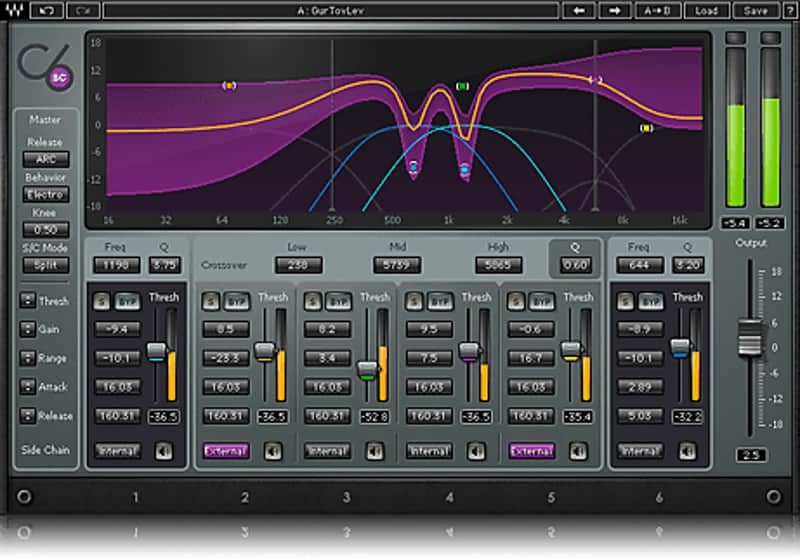Open help with the question mark button
The width and height of the screenshot is (800, 558).
pyautogui.click(x=789, y=11)
